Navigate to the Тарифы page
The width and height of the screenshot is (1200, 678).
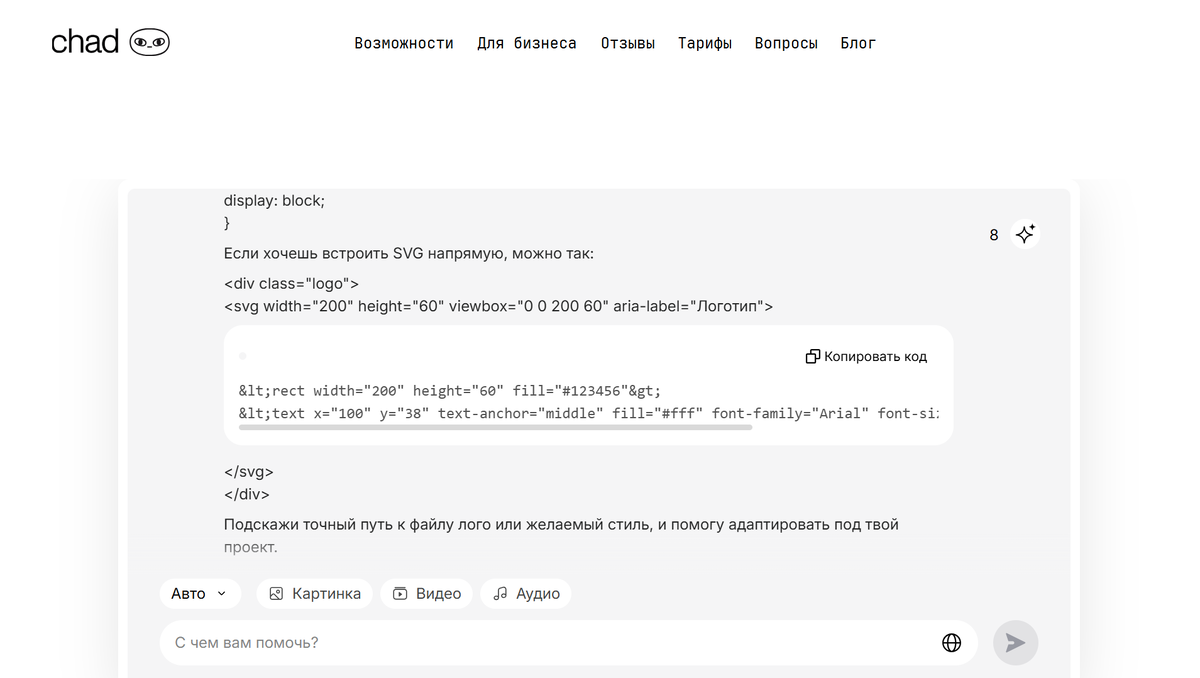(x=705, y=43)
